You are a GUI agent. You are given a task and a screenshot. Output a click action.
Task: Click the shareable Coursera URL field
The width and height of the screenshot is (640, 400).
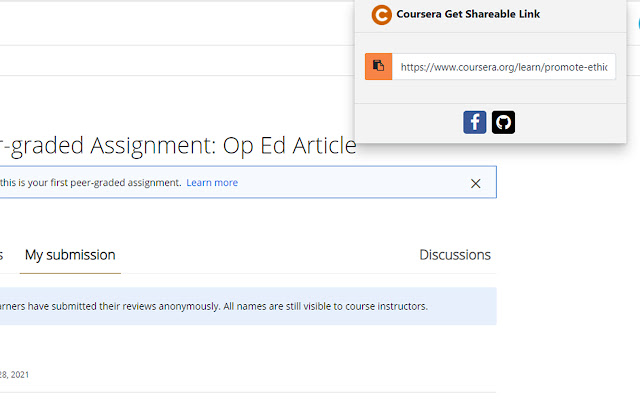click(x=504, y=67)
